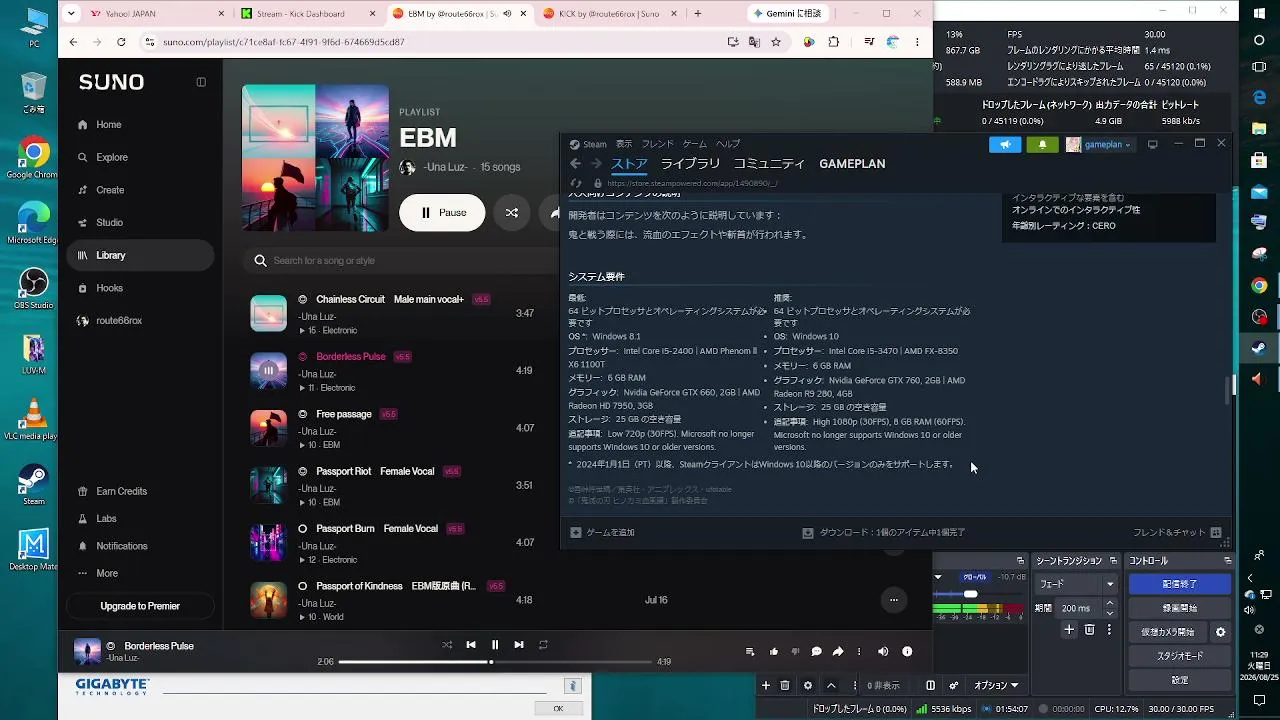Pause playback in the bottom Suno player

tap(495, 645)
